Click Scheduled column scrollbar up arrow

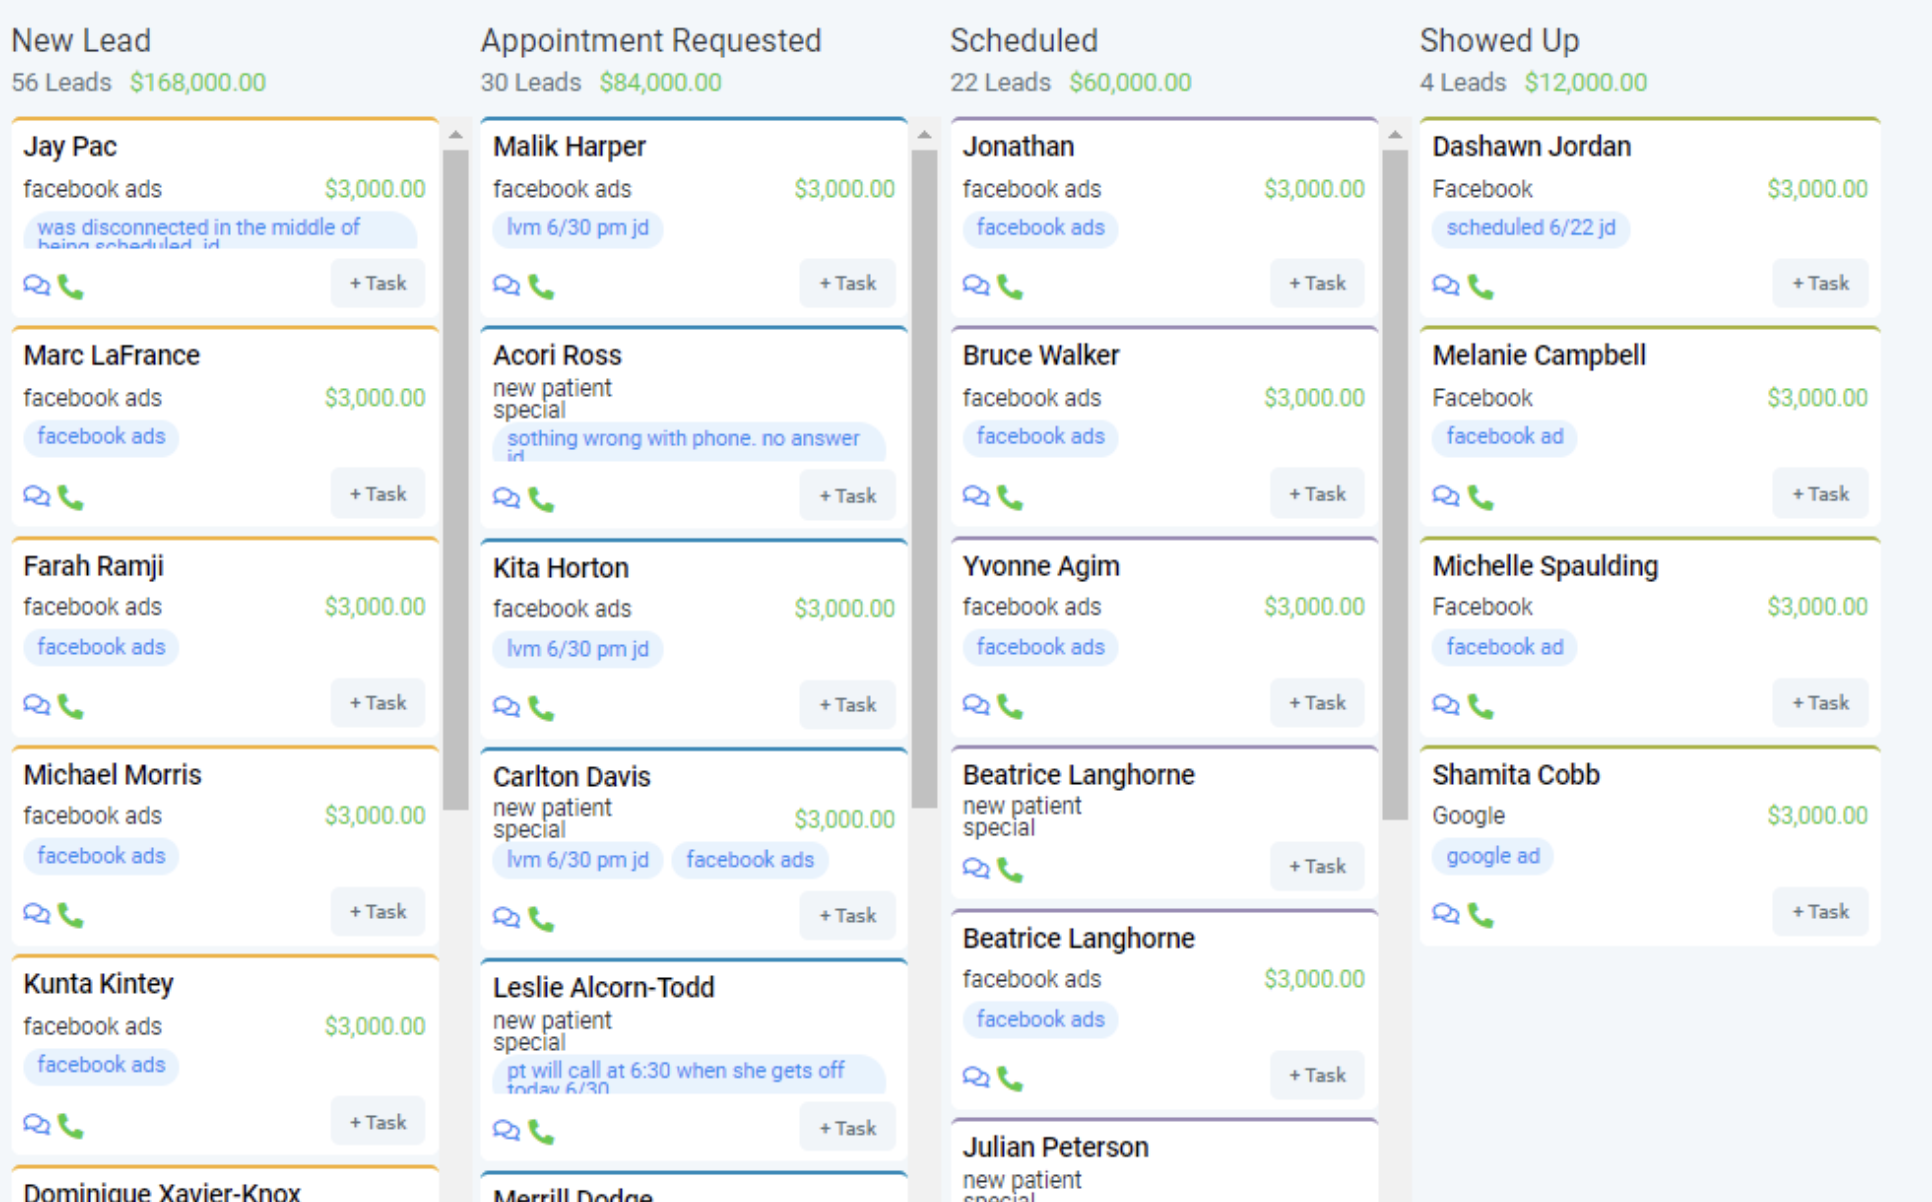[x=1395, y=134]
